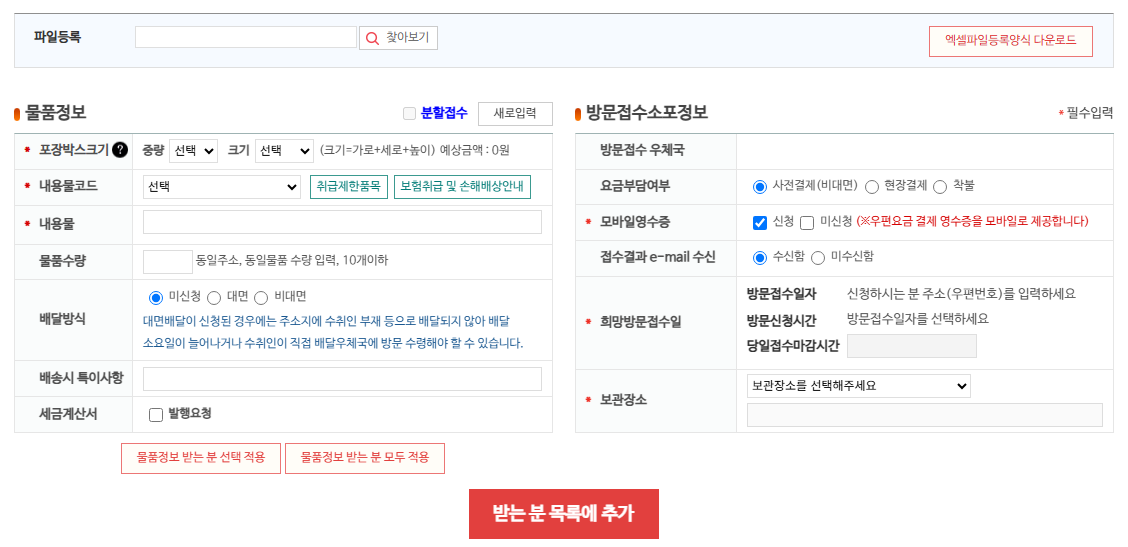Toggle the 분할접수 checkbox

coord(409,113)
